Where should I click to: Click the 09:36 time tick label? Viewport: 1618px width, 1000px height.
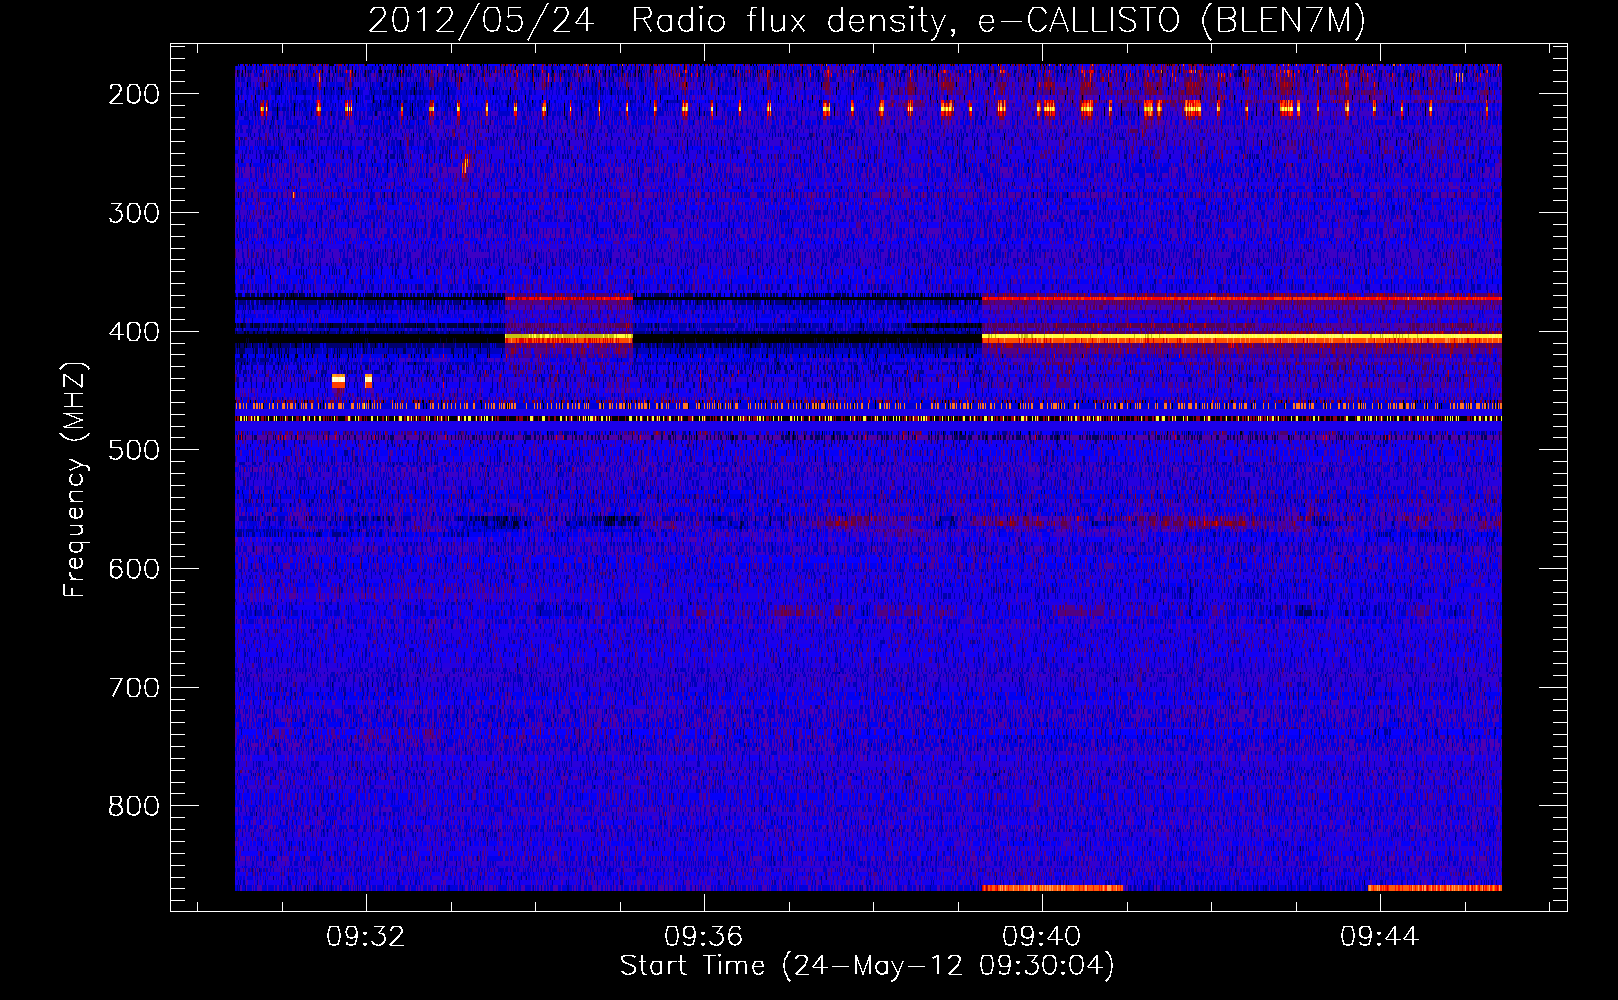704,937
